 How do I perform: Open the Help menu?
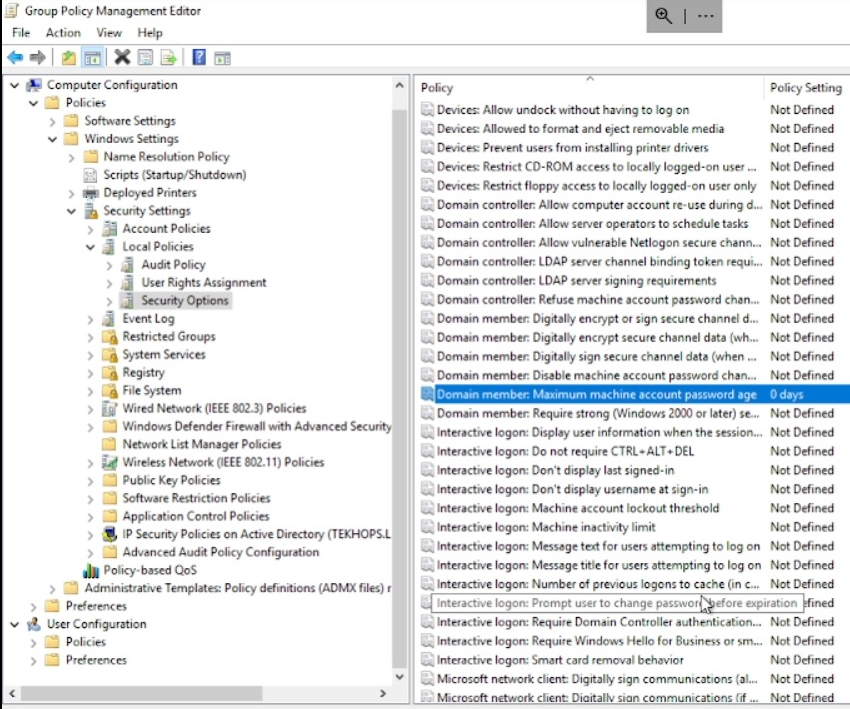(x=150, y=33)
